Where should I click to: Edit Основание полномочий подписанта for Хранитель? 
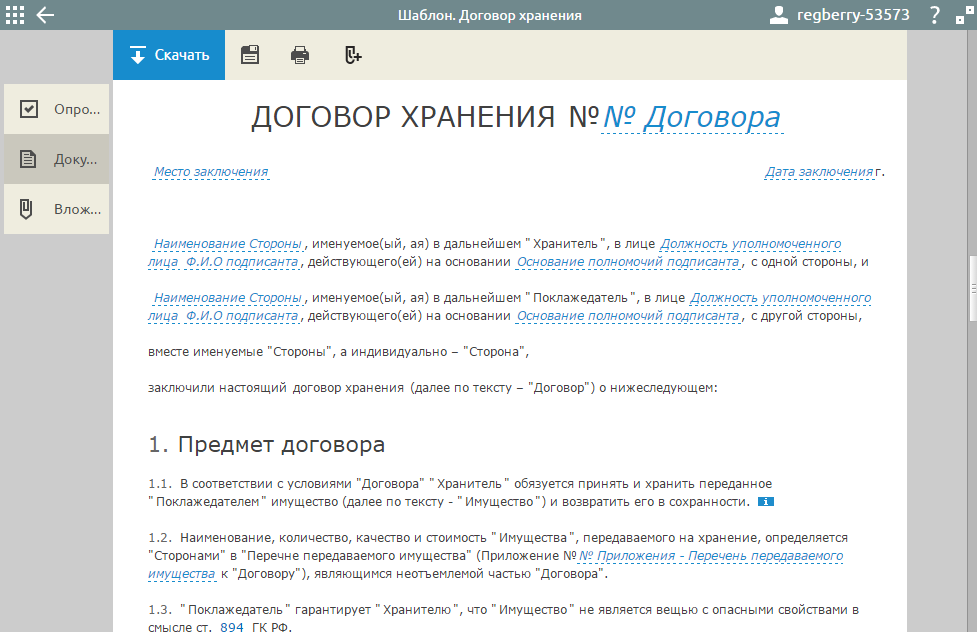tap(627, 262)
